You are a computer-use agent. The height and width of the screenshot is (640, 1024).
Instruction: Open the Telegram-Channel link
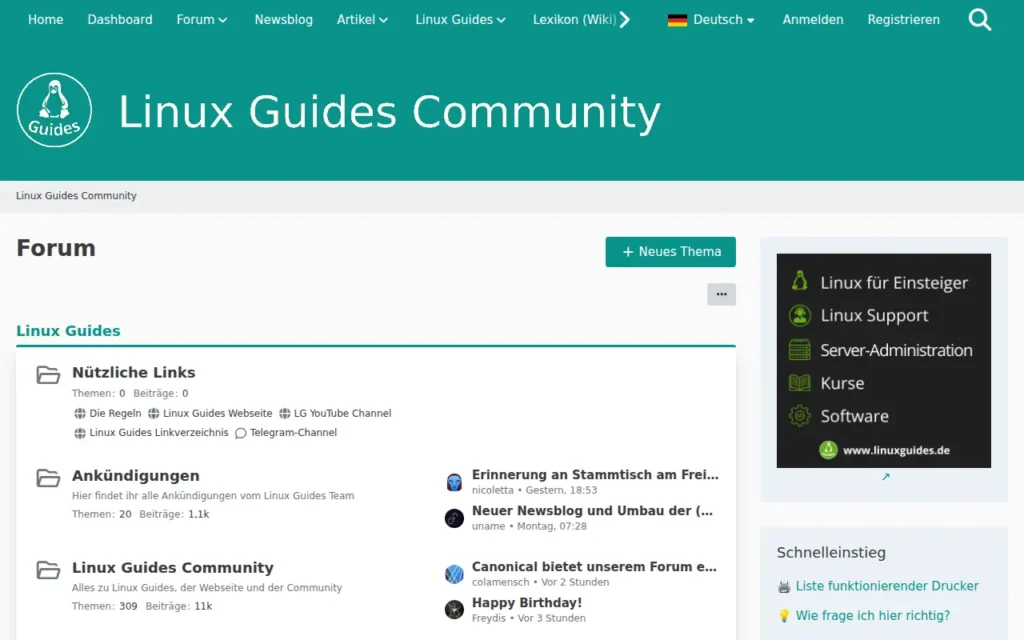tap(293, 432)
